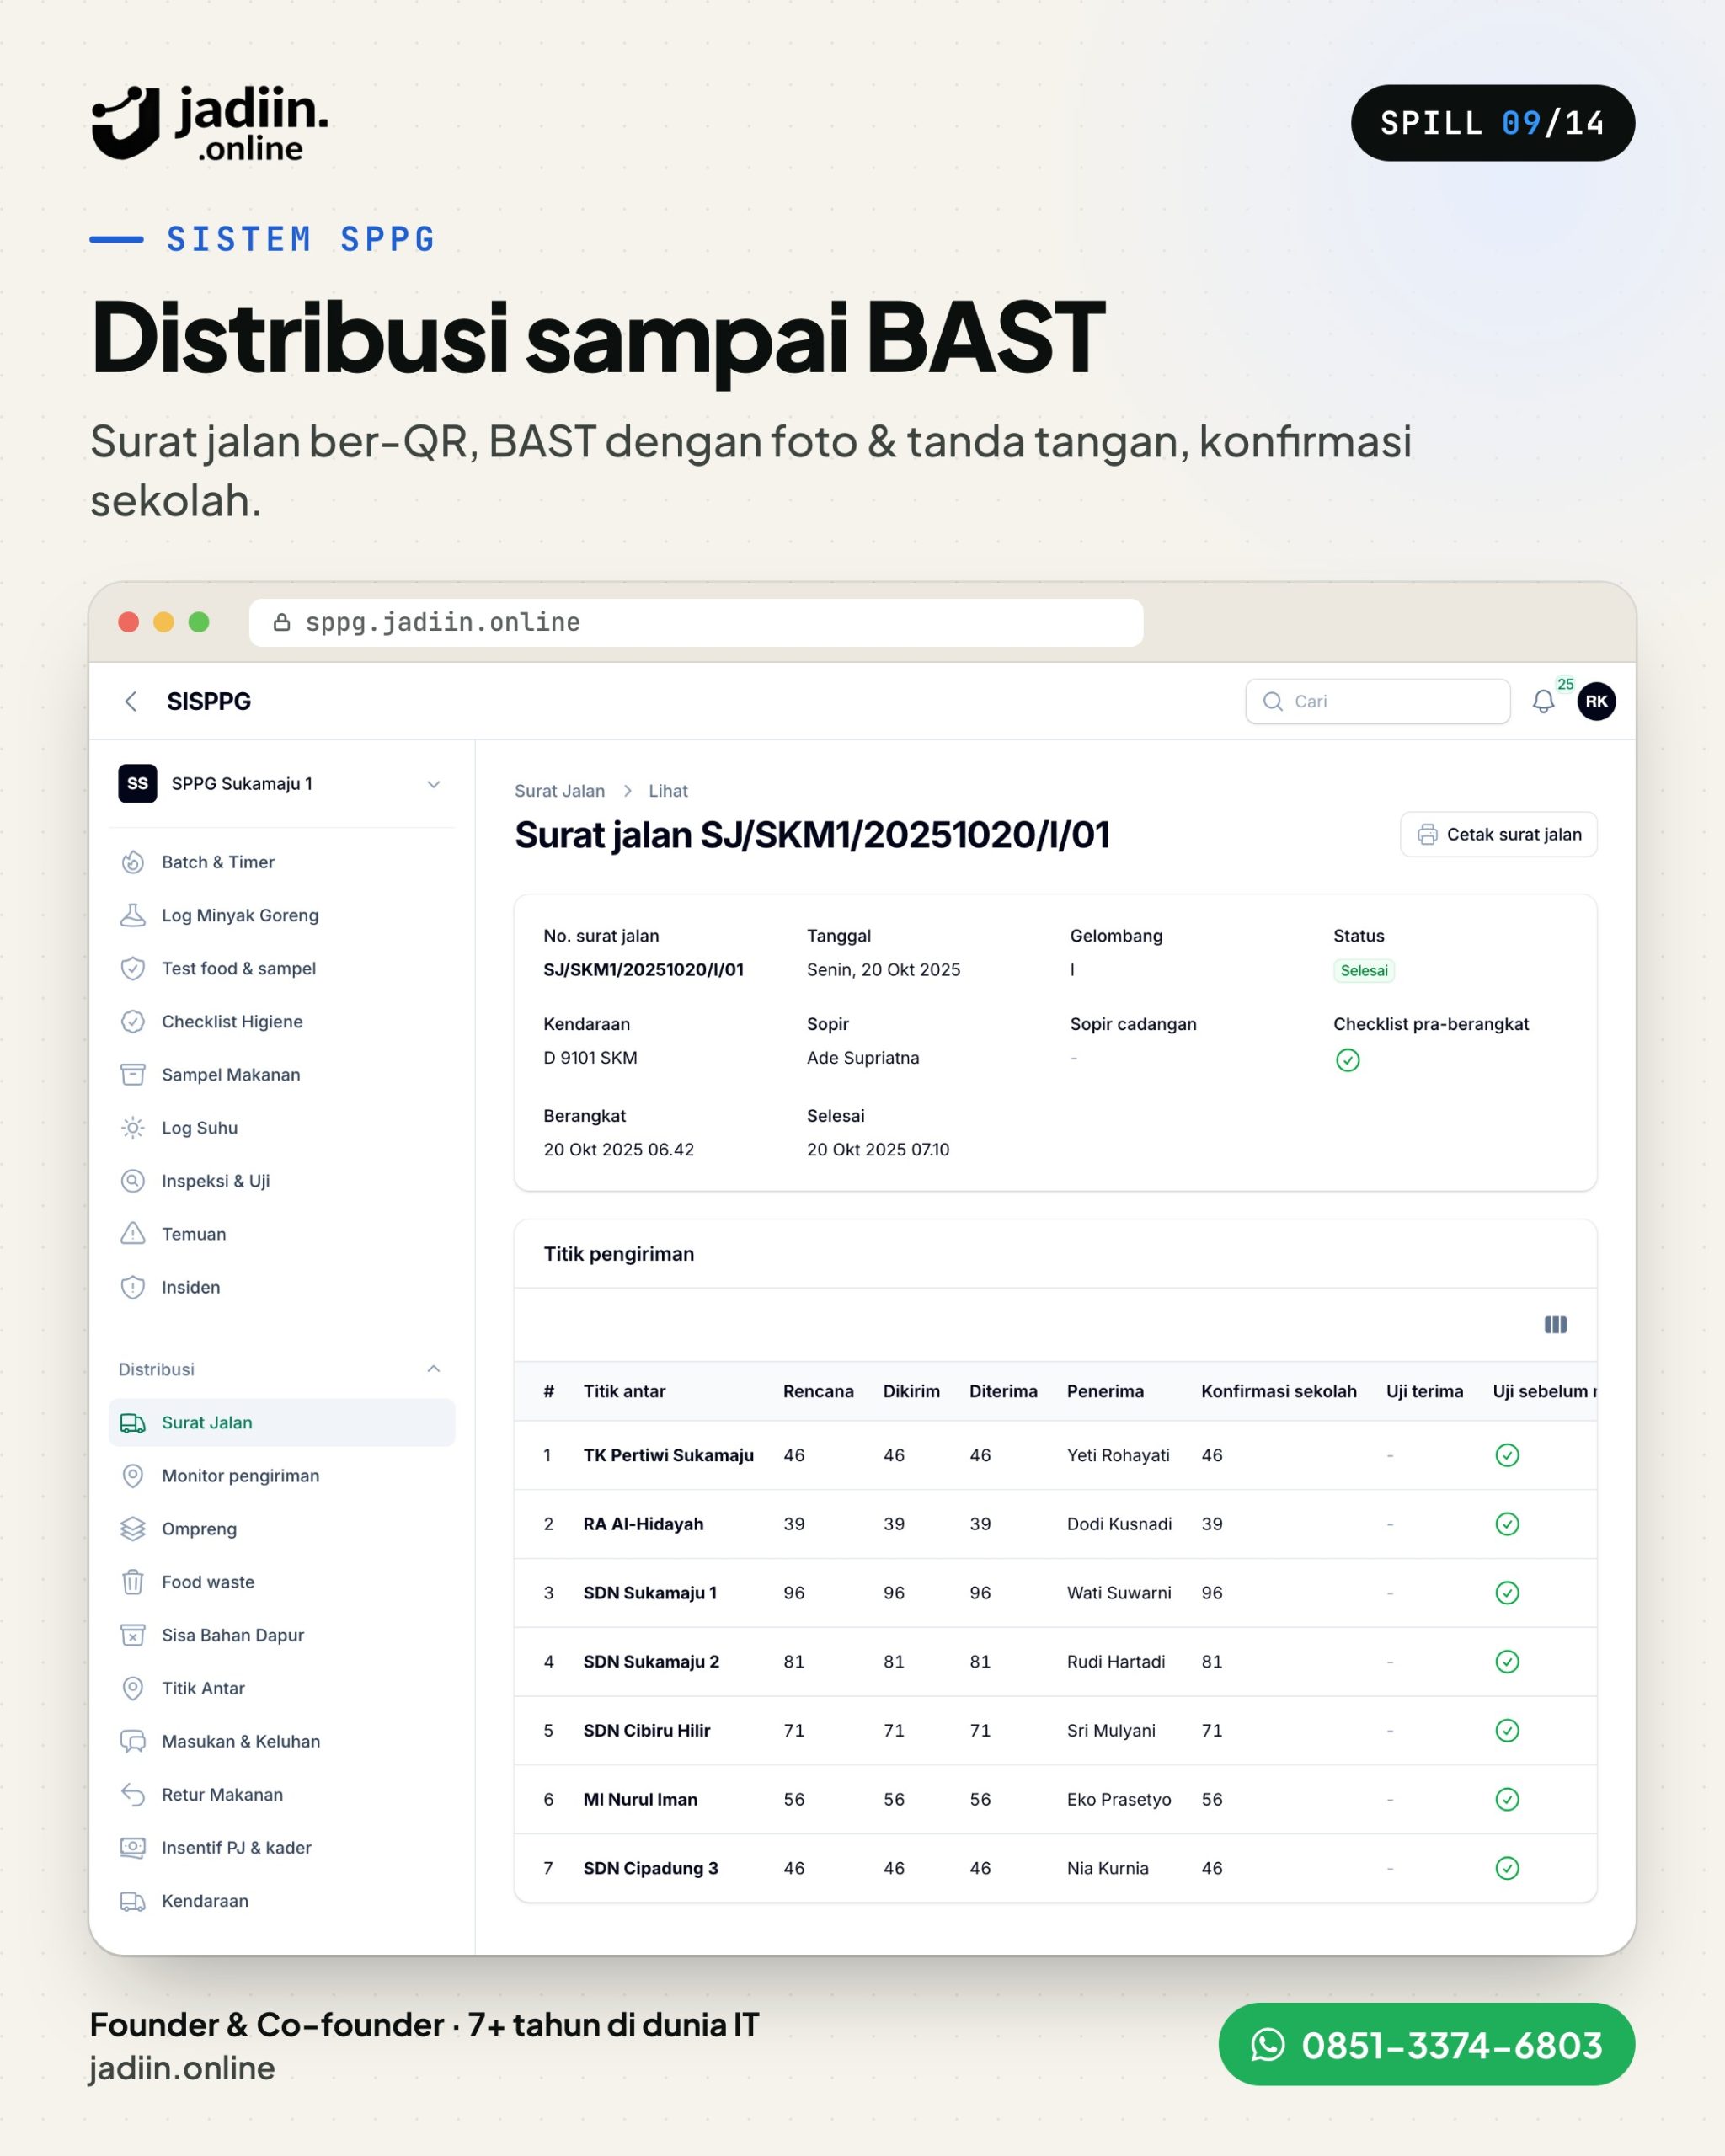The width and height of the screenshot is (1725, 2156).
Task: Click receiver name Yeti Rohayati
Action: click(1118, 1455)
